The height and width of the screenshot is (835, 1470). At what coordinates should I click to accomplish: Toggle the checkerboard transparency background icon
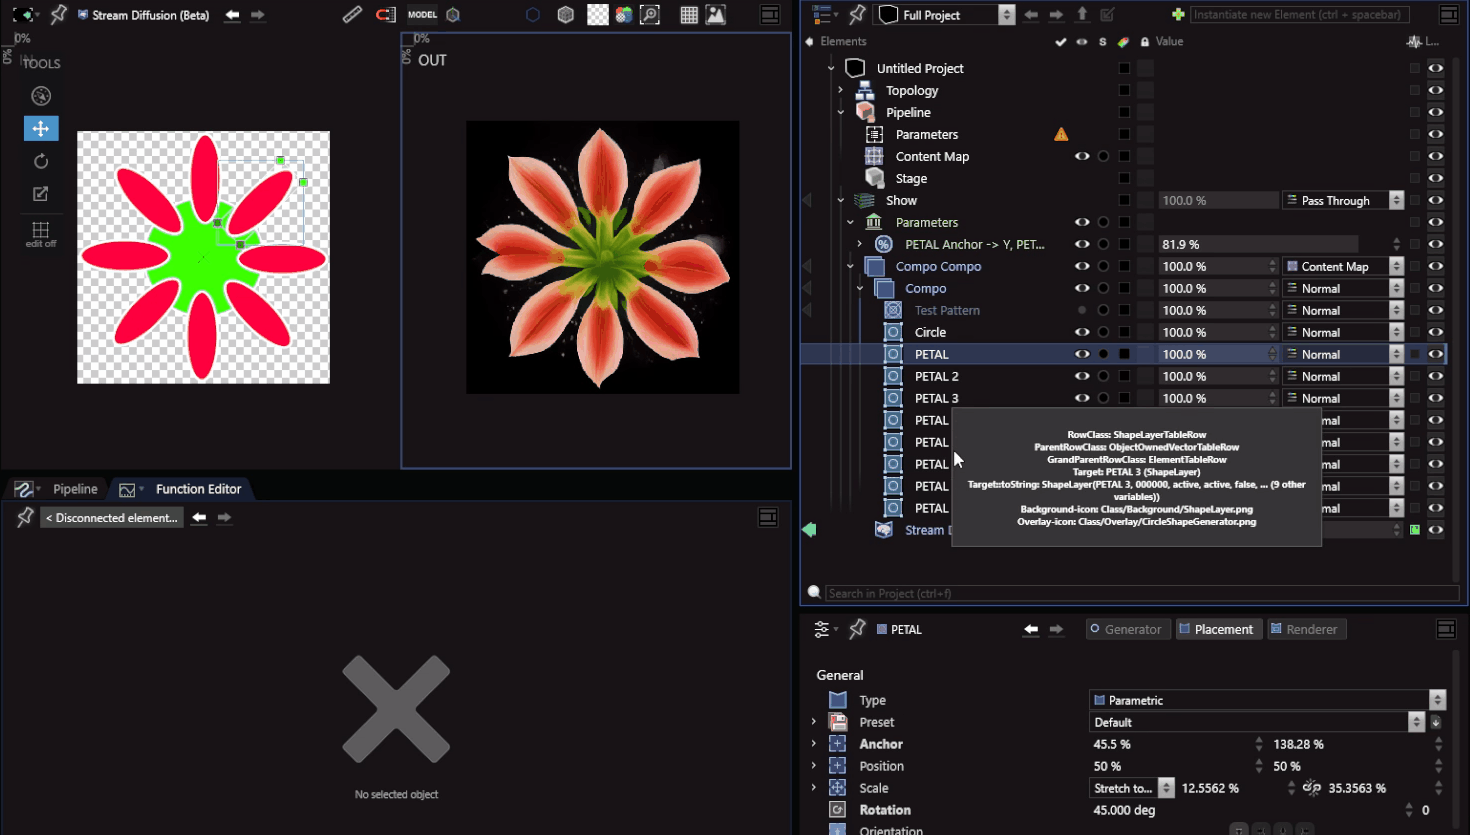[597, 15]
